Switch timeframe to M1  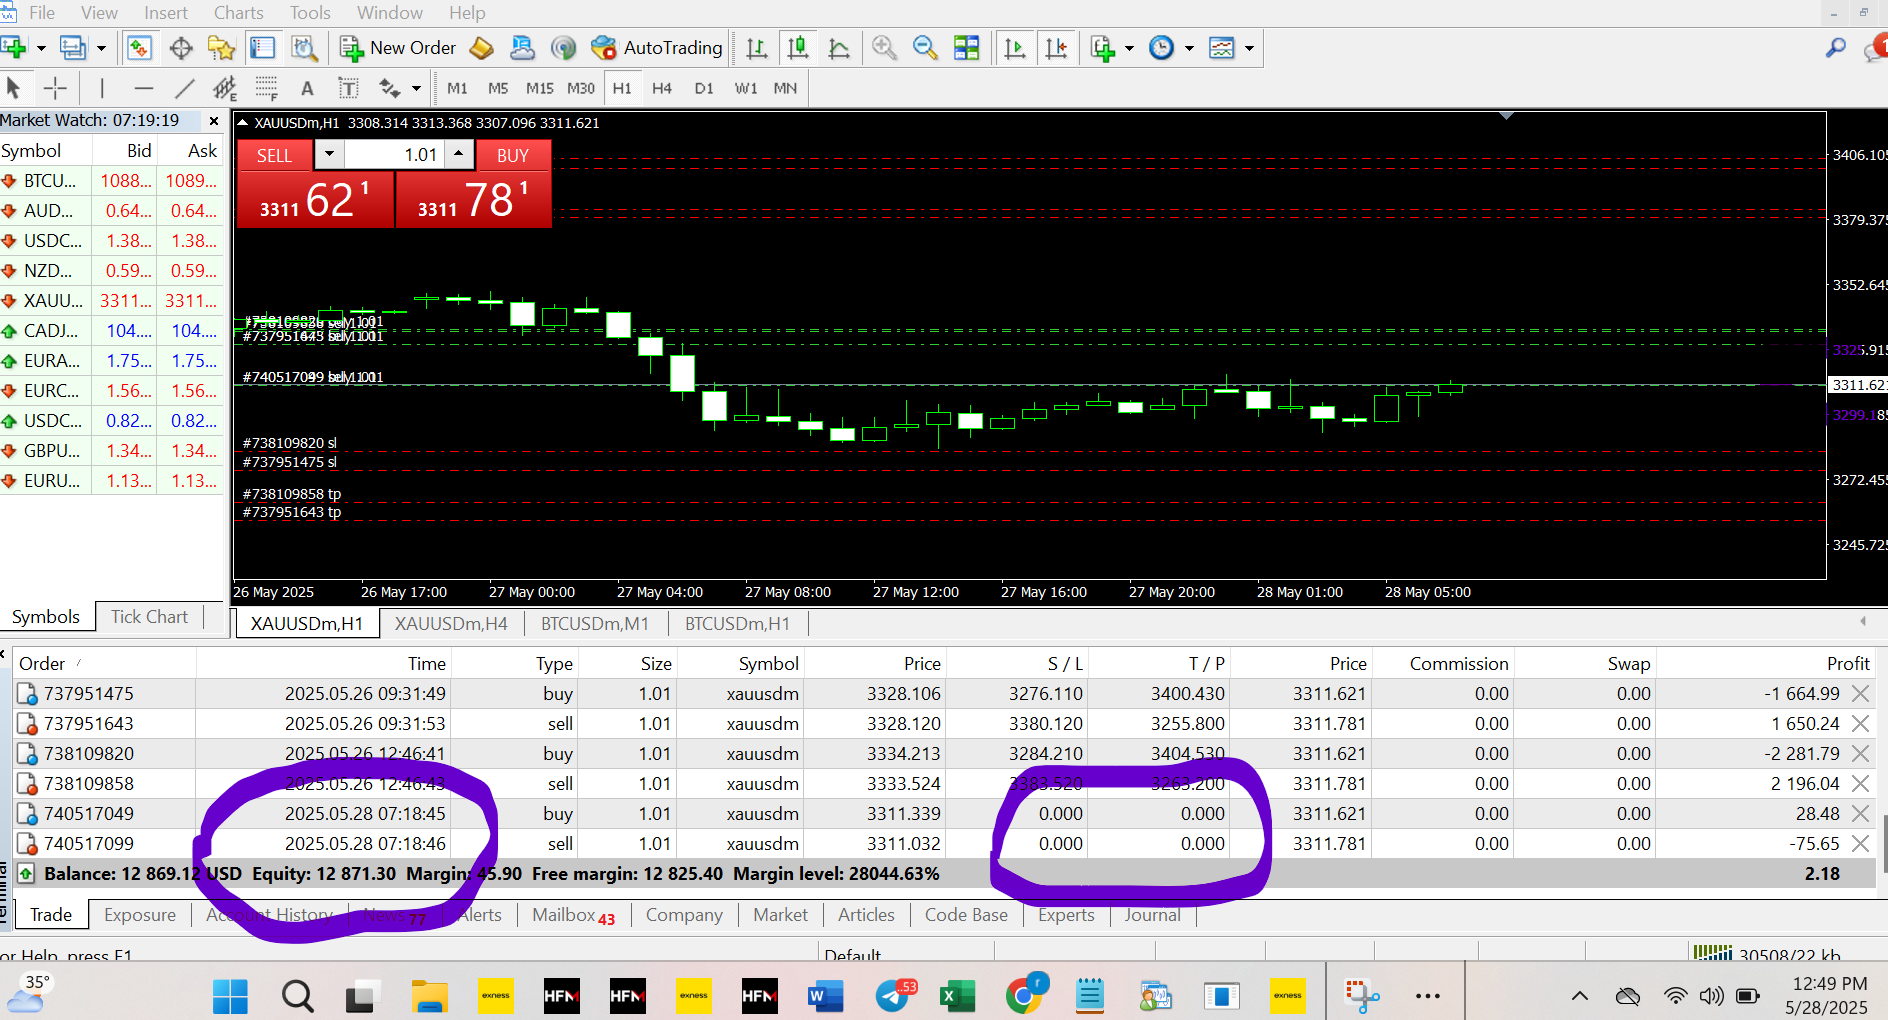coord(457,88)
